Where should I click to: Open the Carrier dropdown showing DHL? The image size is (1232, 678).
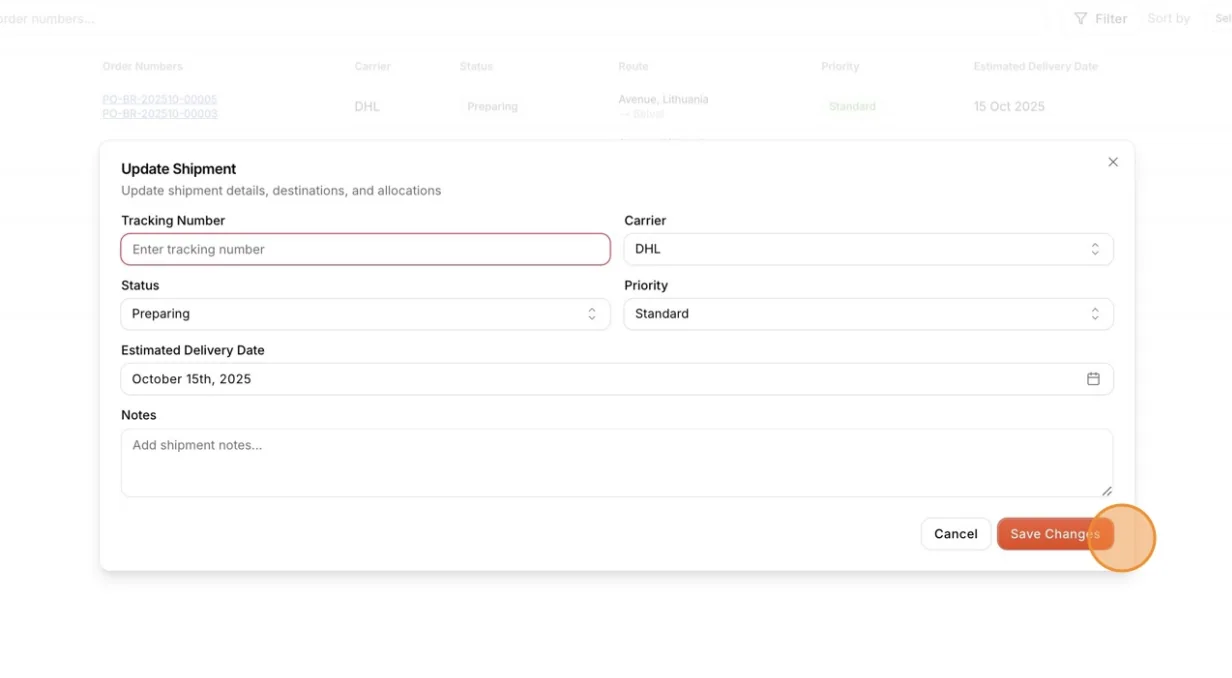pos(868,249)
